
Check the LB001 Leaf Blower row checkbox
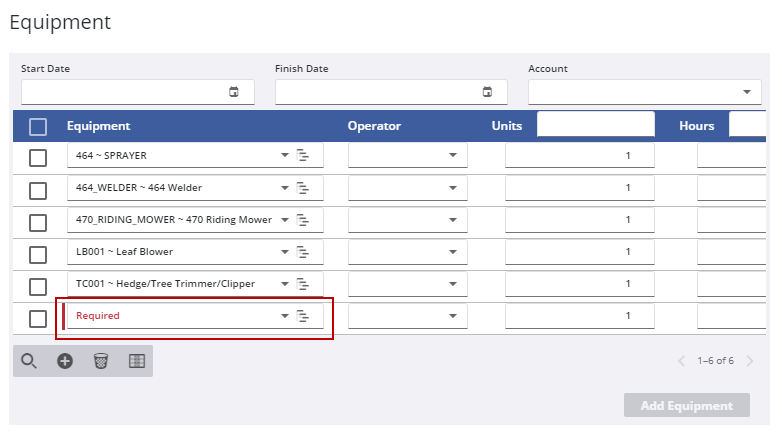(x=38, y=255)
